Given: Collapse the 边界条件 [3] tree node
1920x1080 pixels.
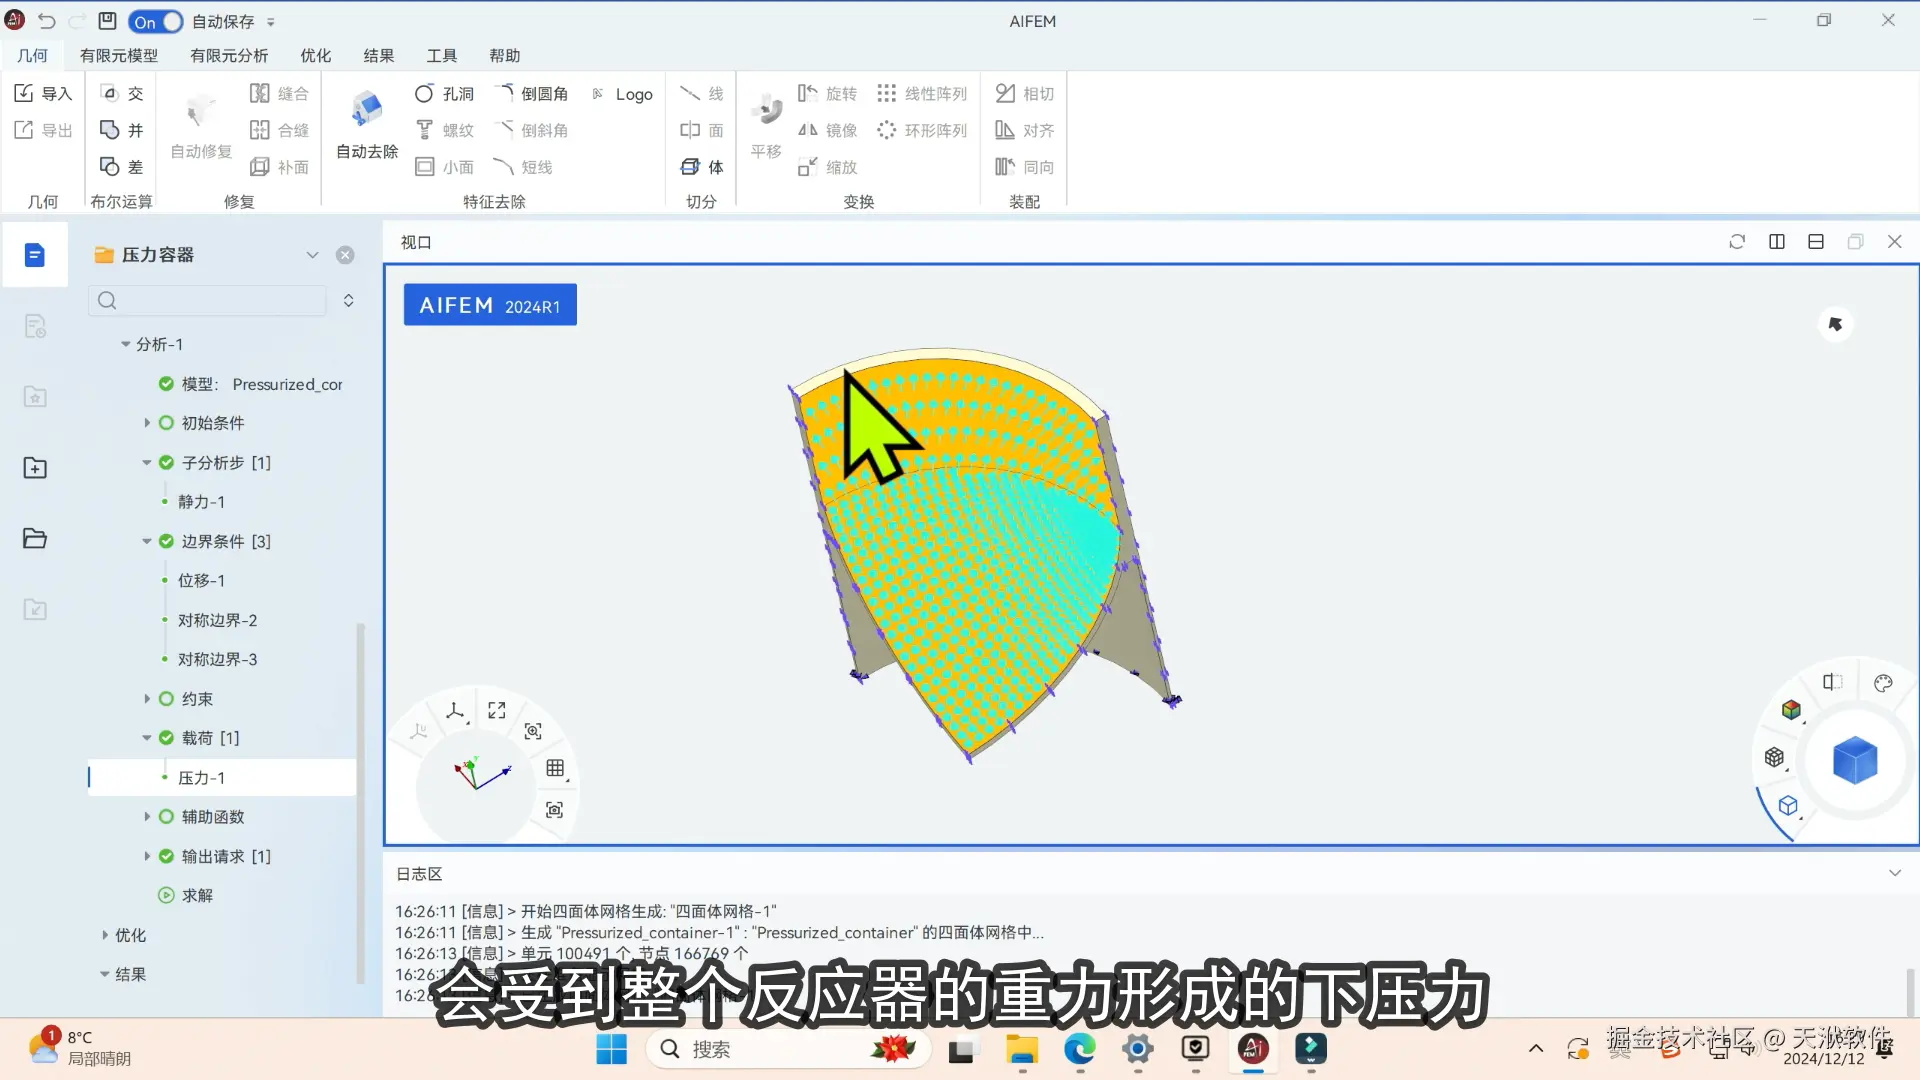Looking at the screenshot, I should coord(147,541).
